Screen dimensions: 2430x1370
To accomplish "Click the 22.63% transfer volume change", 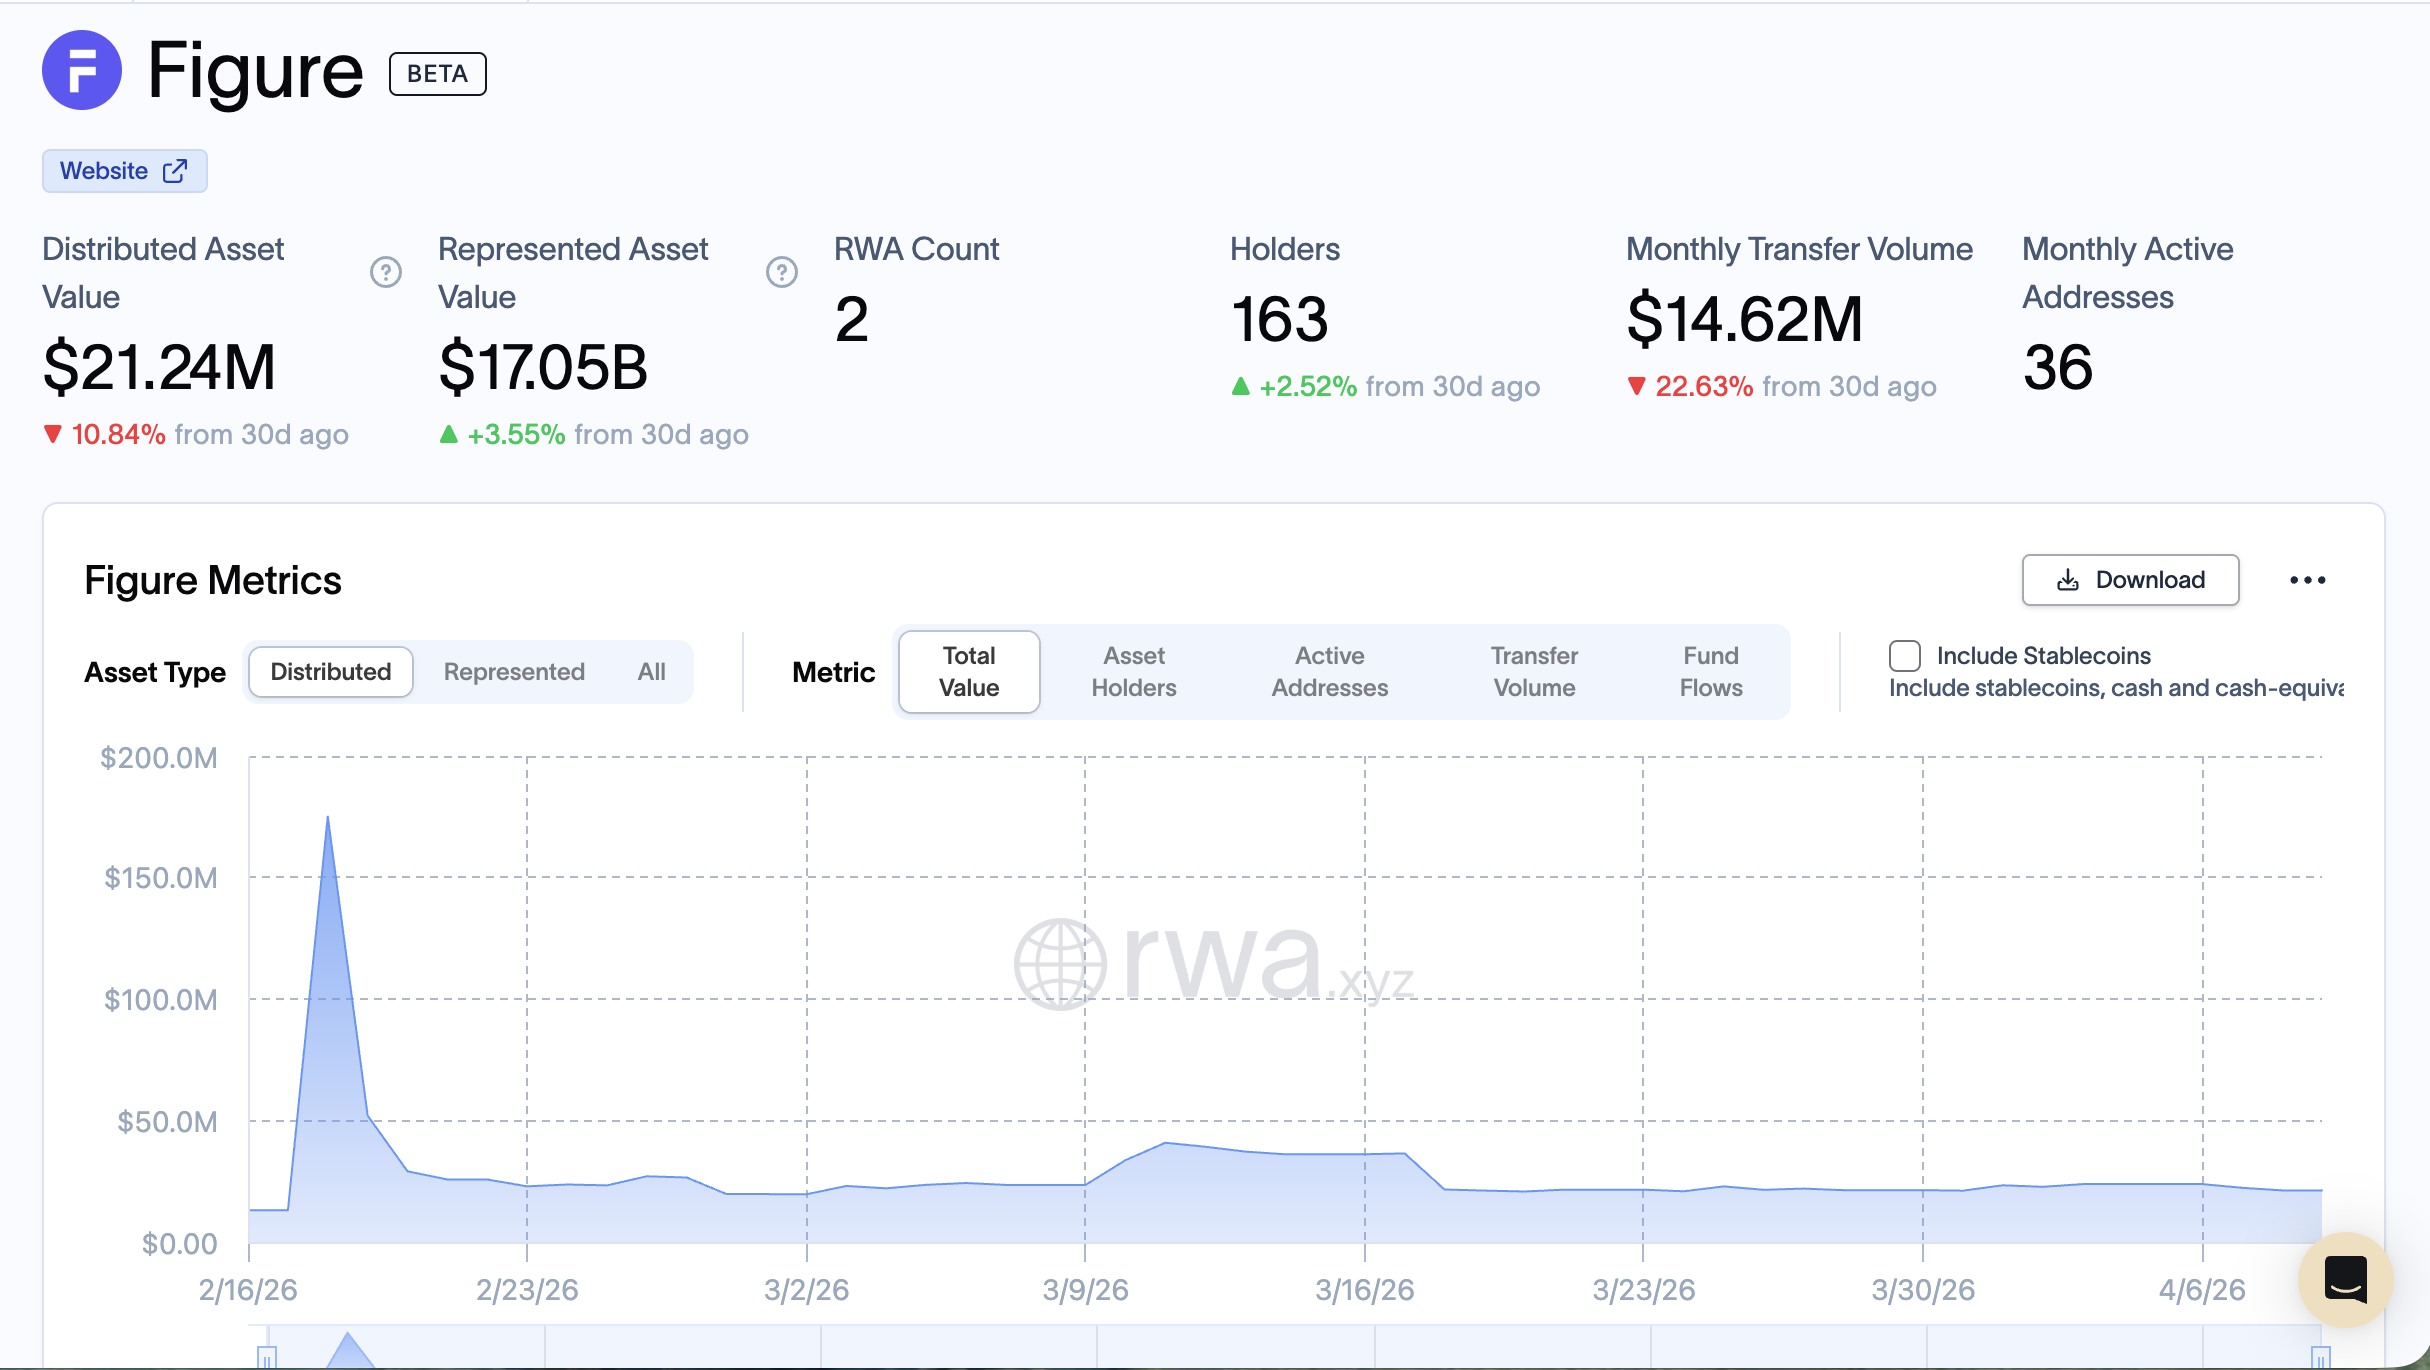I will pos(1690,386).
